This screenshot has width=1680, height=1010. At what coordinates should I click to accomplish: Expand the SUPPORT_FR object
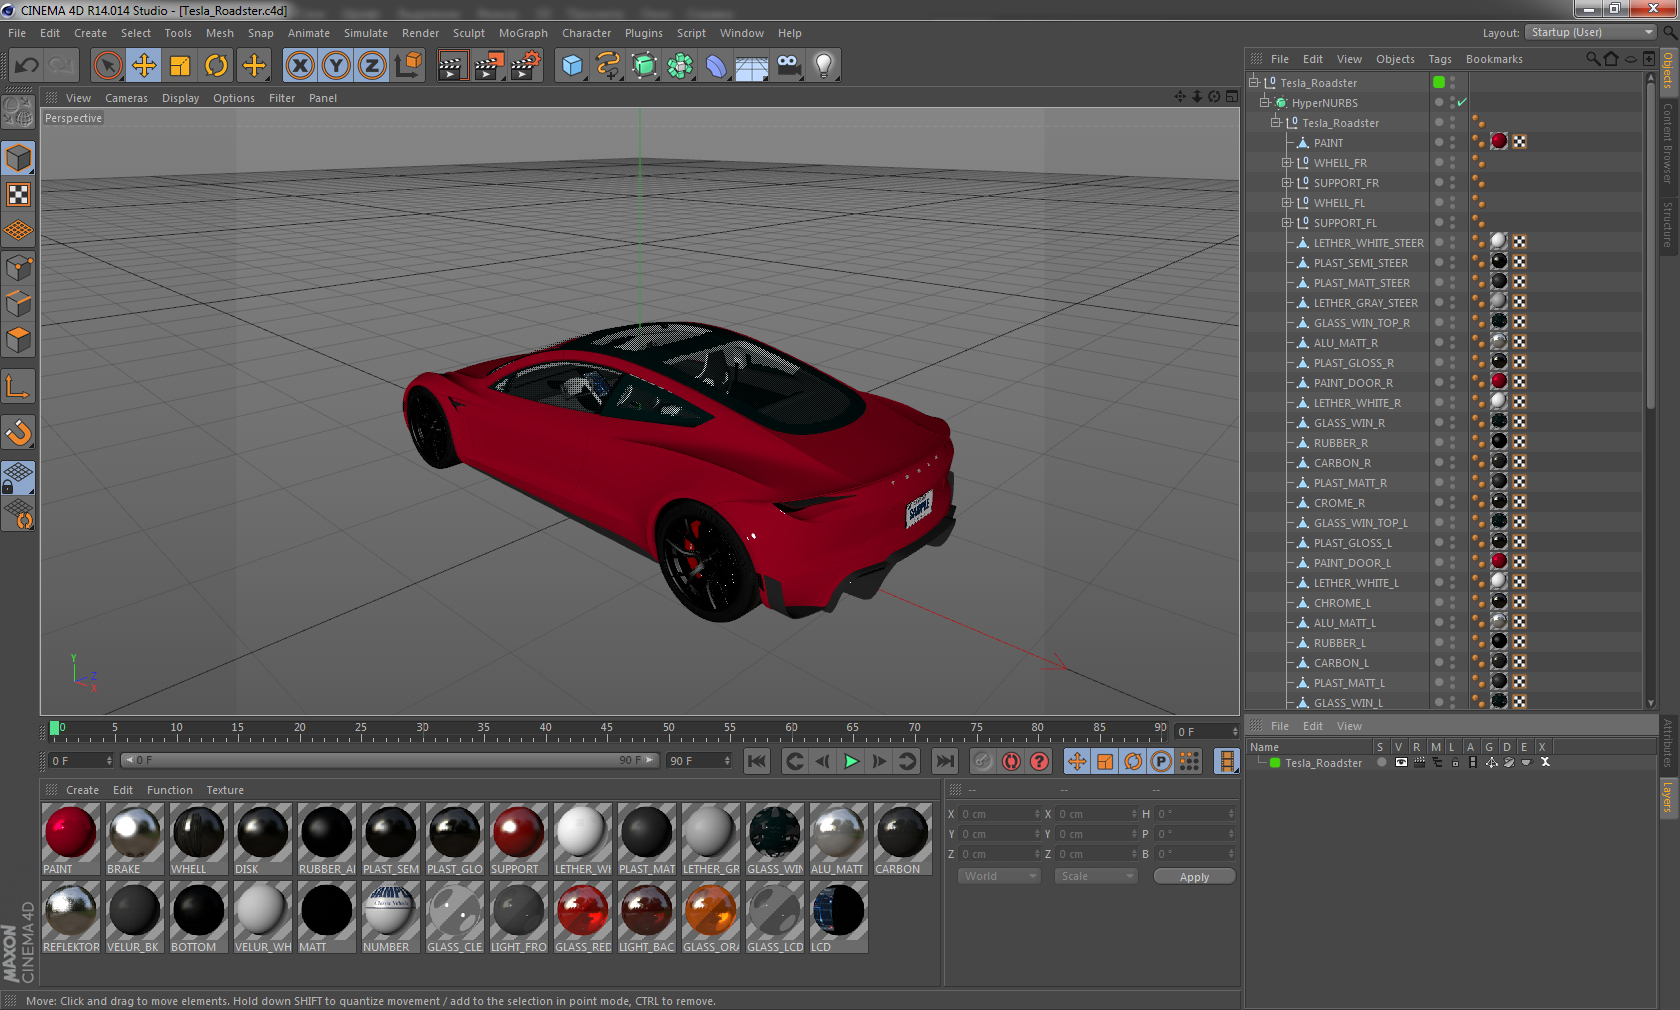[x=1287, y=183]
